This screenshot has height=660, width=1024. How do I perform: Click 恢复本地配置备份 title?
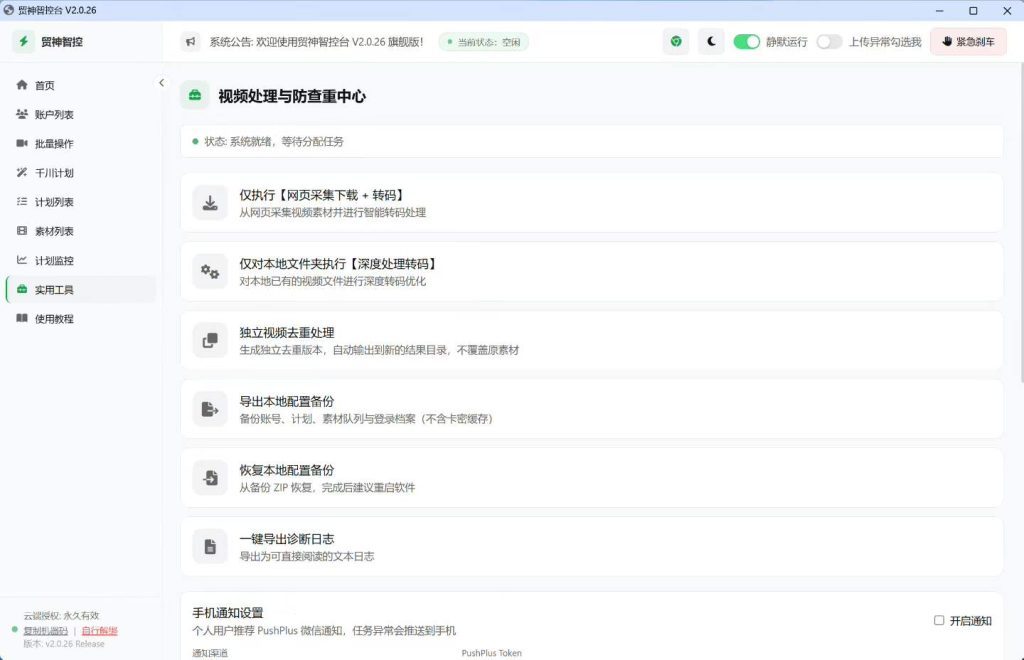click(287, 470)
